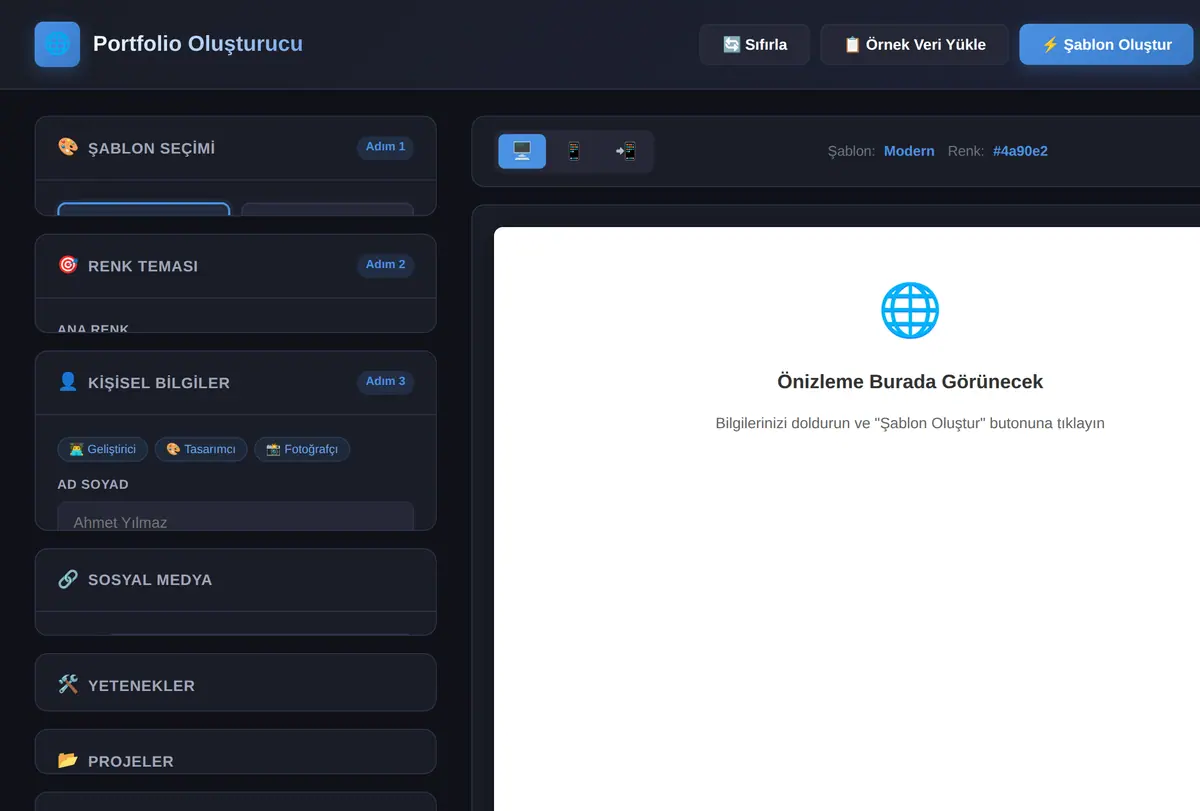The height and width of the screenshot is (811, 1200).
Task: Click the Modern template name text
Action: (x=909, y=151)
